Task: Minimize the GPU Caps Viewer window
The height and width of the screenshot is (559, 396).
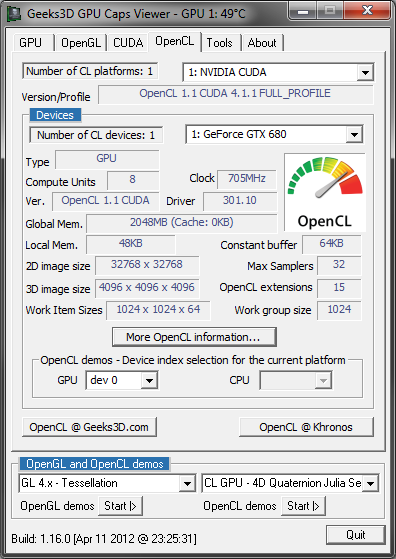Action: pyautogui.click(x=303, y=11)
